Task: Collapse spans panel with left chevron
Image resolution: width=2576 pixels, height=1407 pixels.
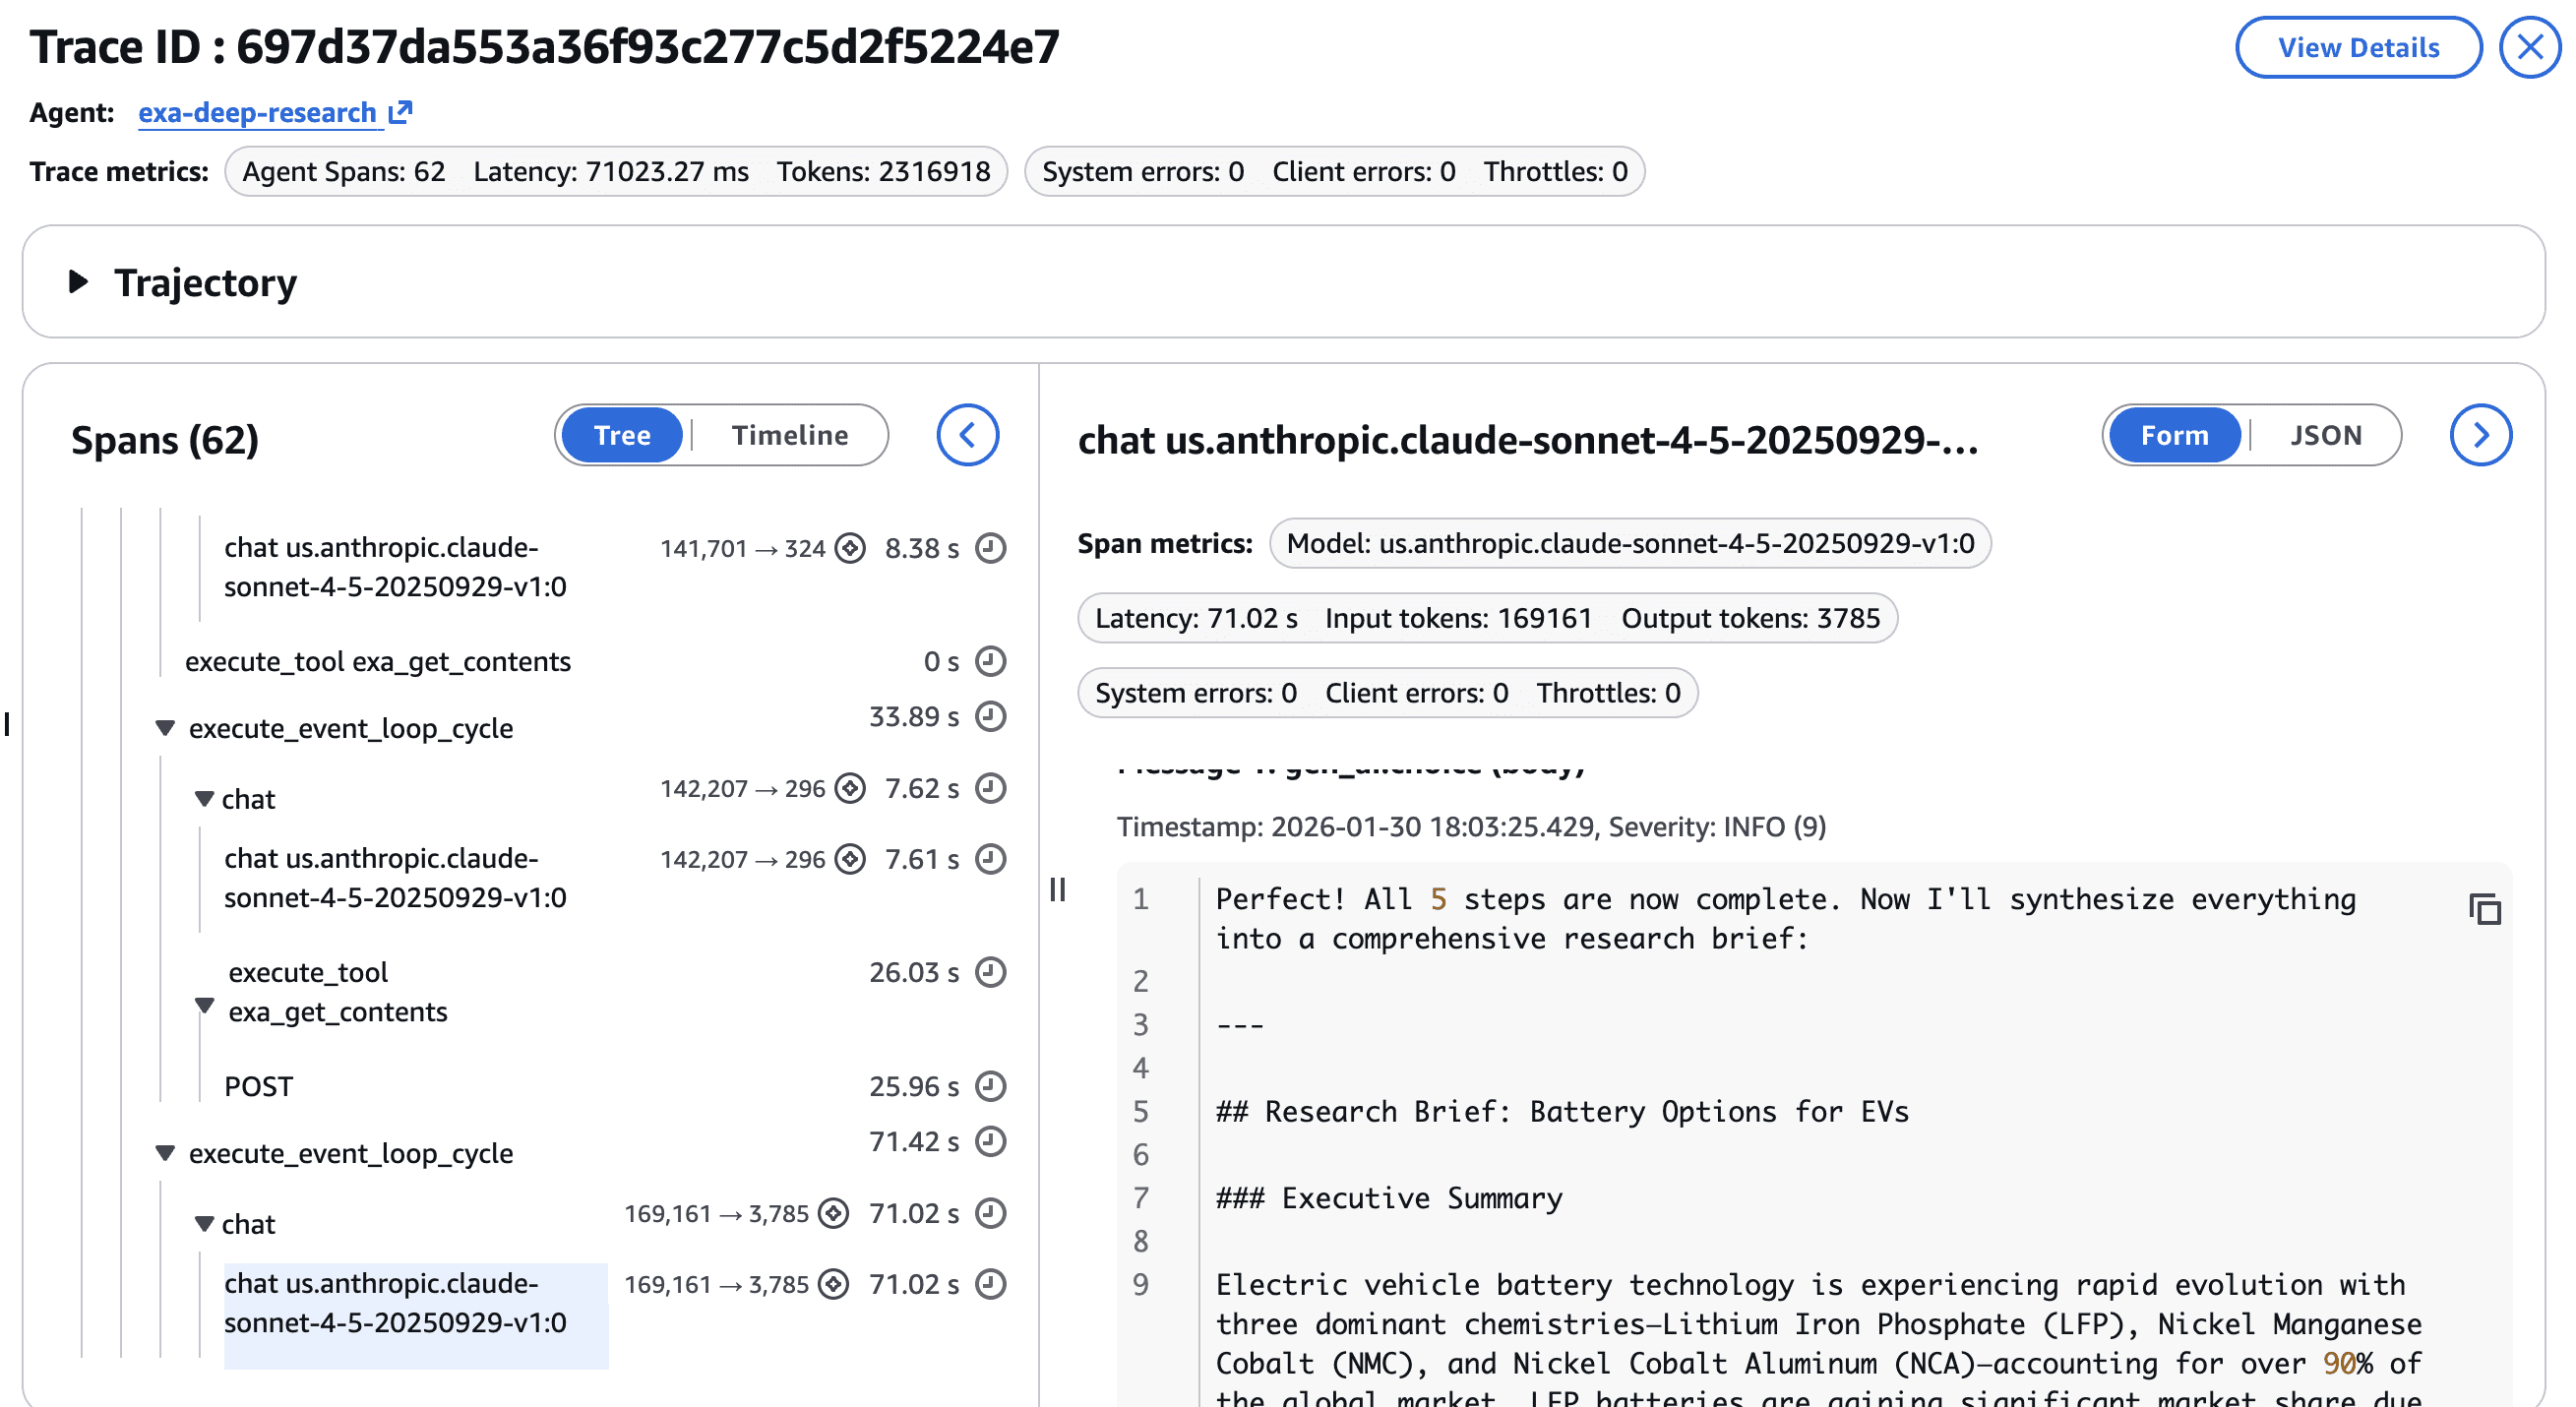Action: click(x=967, y=435)
